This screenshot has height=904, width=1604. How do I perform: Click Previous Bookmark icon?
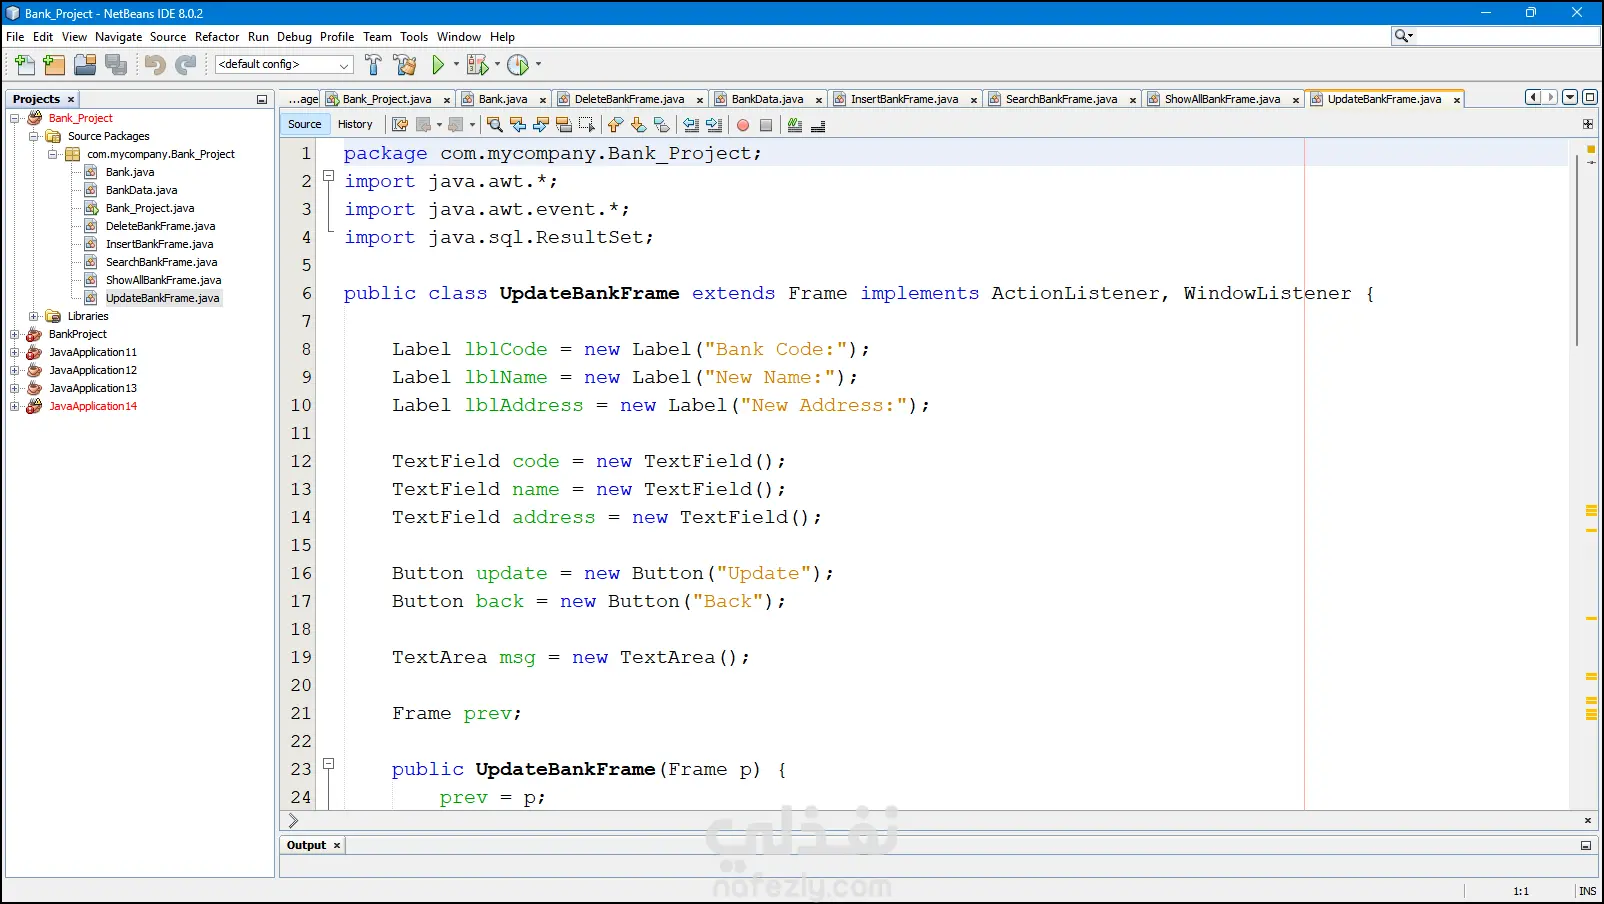click(615, 125)
